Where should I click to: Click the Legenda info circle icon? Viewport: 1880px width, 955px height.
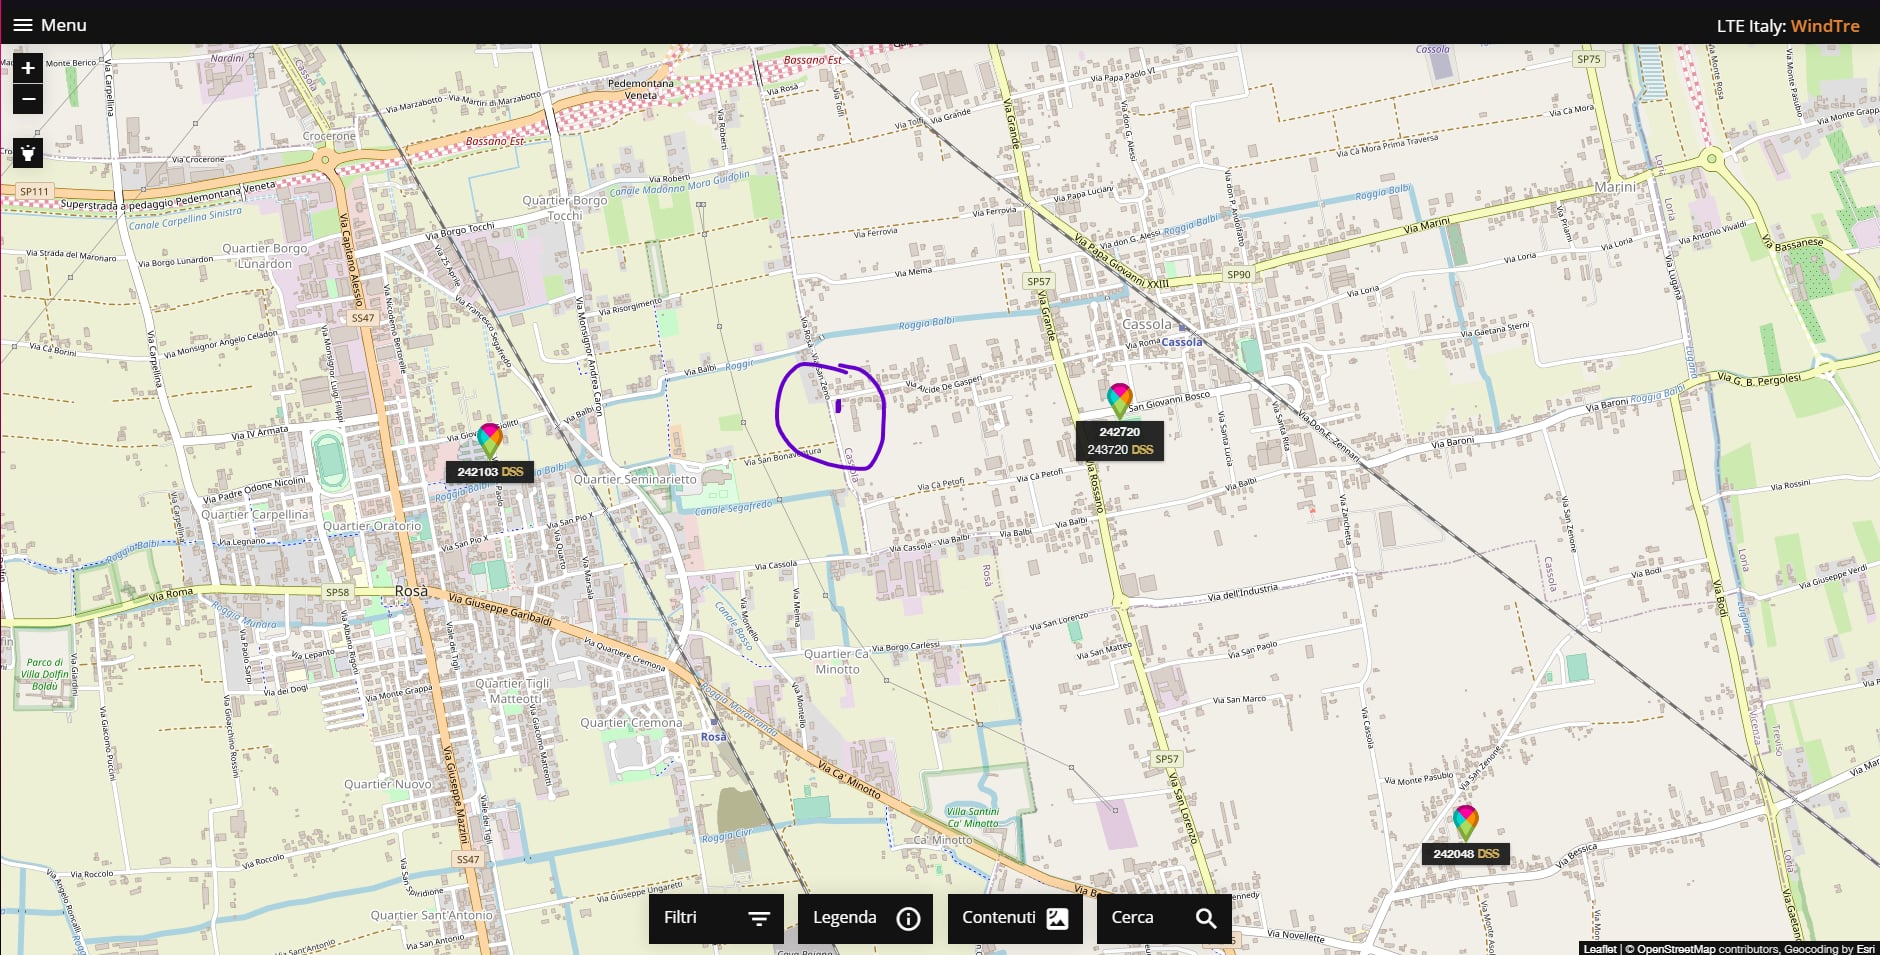click(908, 918)
